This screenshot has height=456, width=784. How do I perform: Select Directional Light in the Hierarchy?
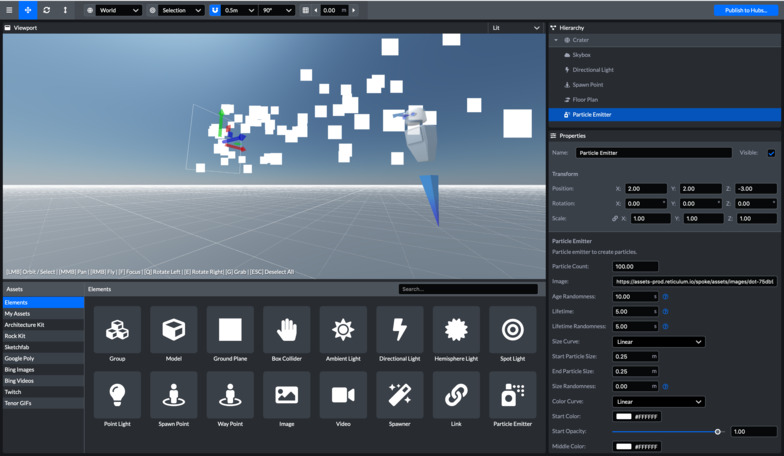593,70
